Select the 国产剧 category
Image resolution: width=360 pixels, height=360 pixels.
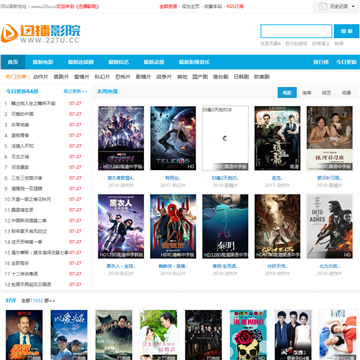click(x=200, y=77)
